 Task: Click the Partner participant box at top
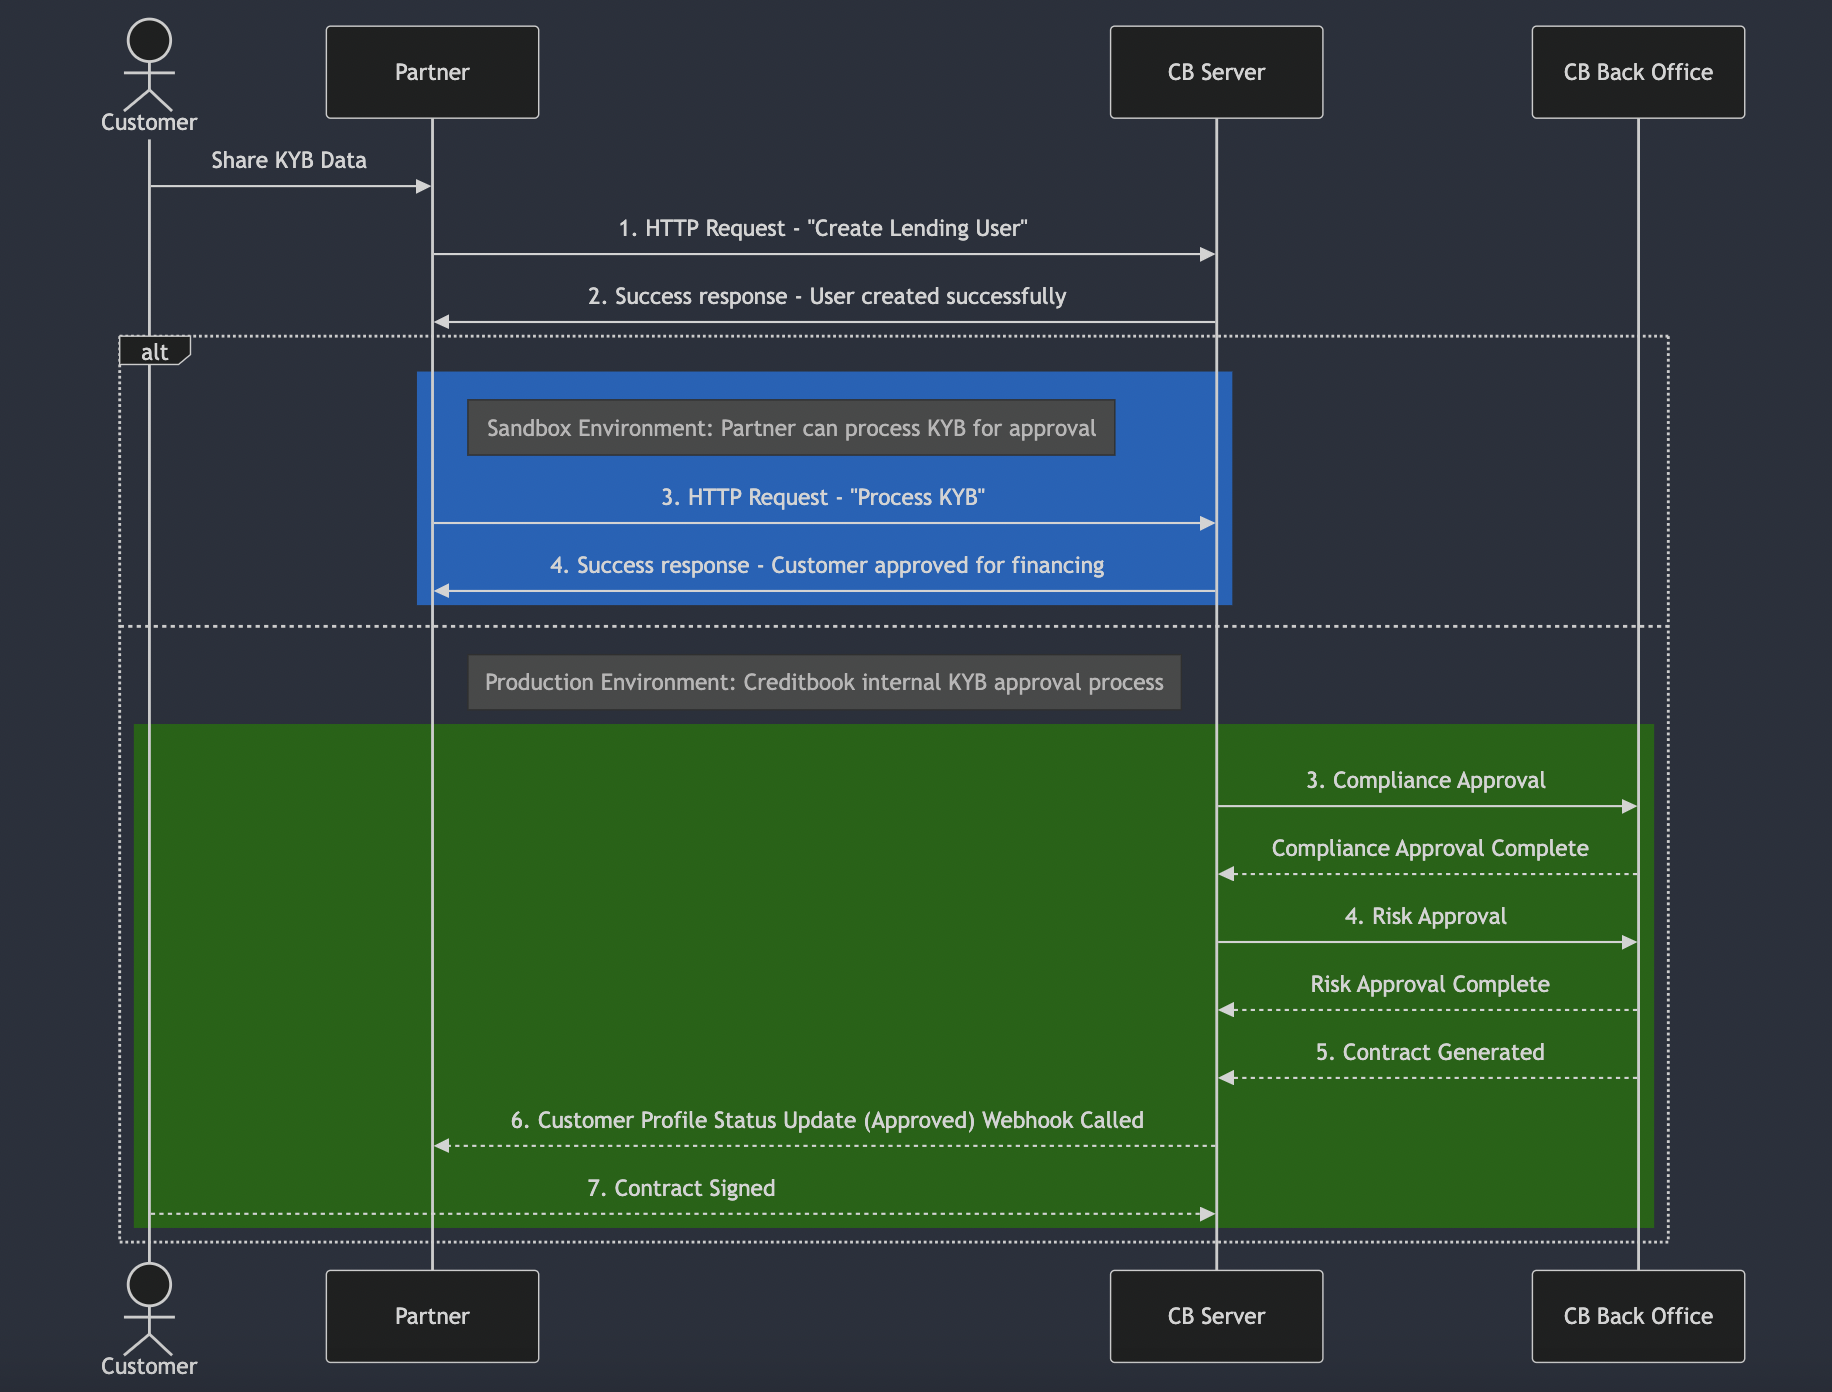[x=431, y=71]
